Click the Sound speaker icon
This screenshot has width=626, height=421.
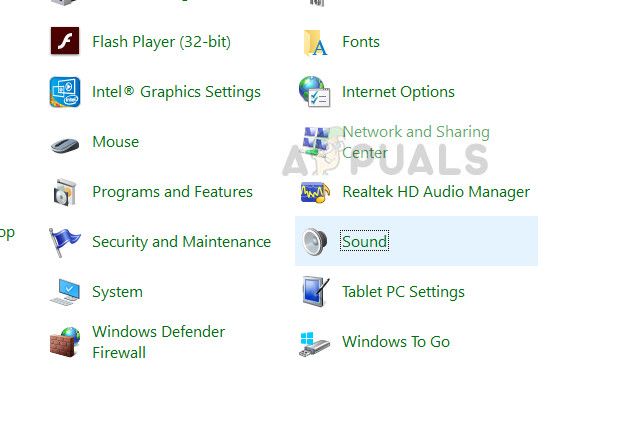coord(315,242)
